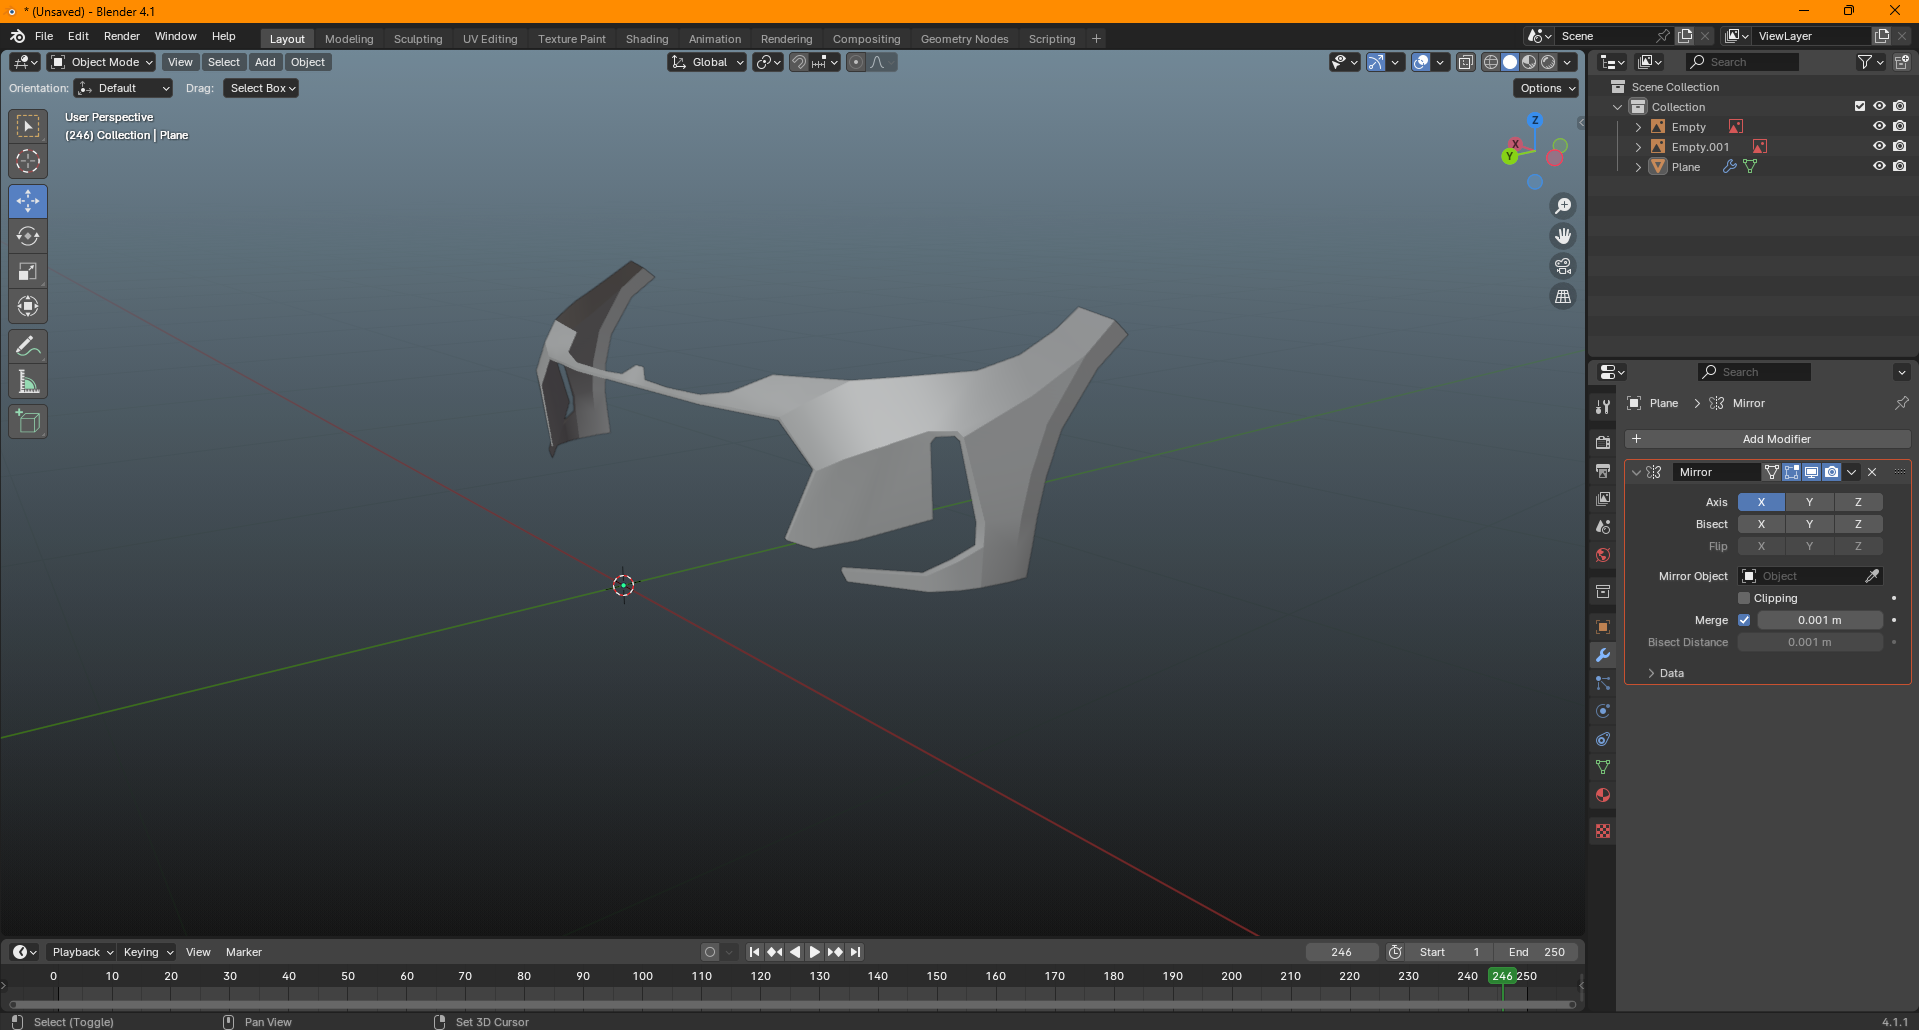Hide the Plane object in viewport
The height and width of the screenshot is (1030, 1919).
[1879, 167]
